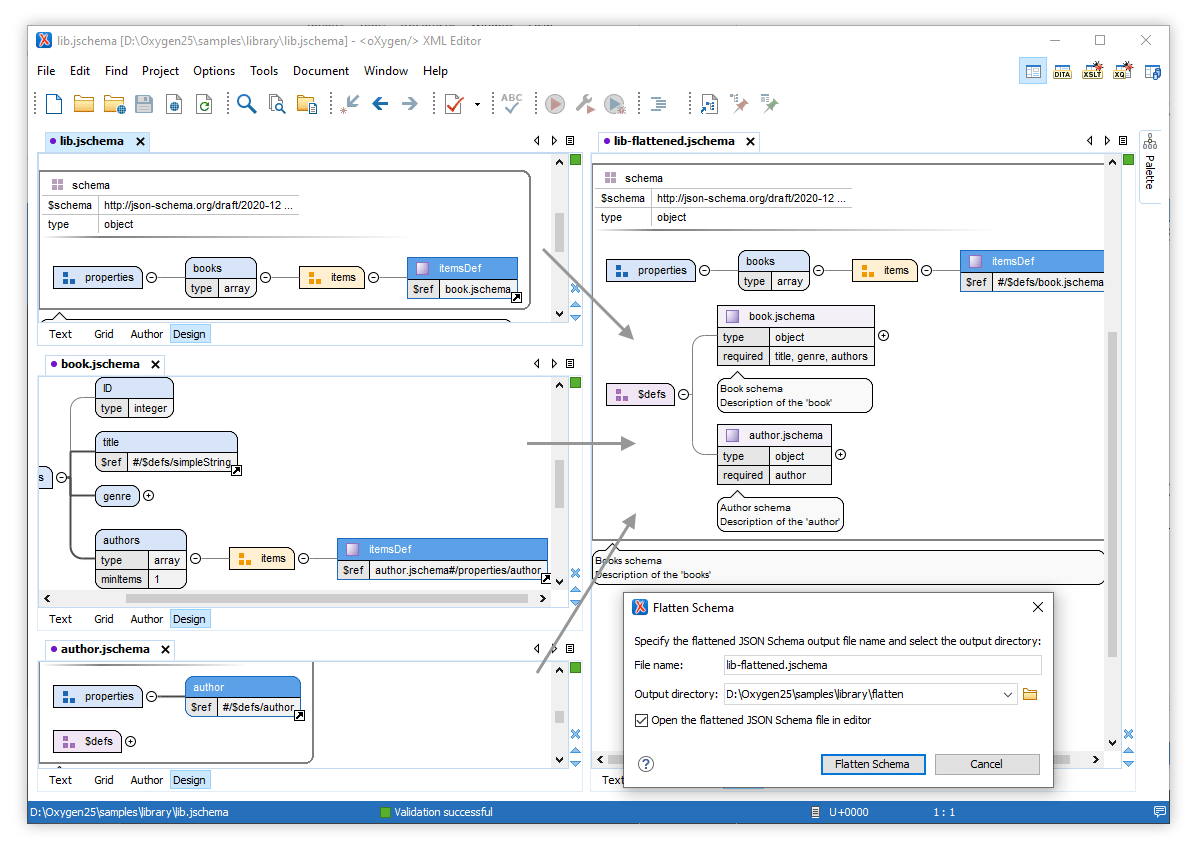Collapse the authors node in book.jschema
Image resolution: width=1200 pixels, height=850 pixels.
[195, 558]
